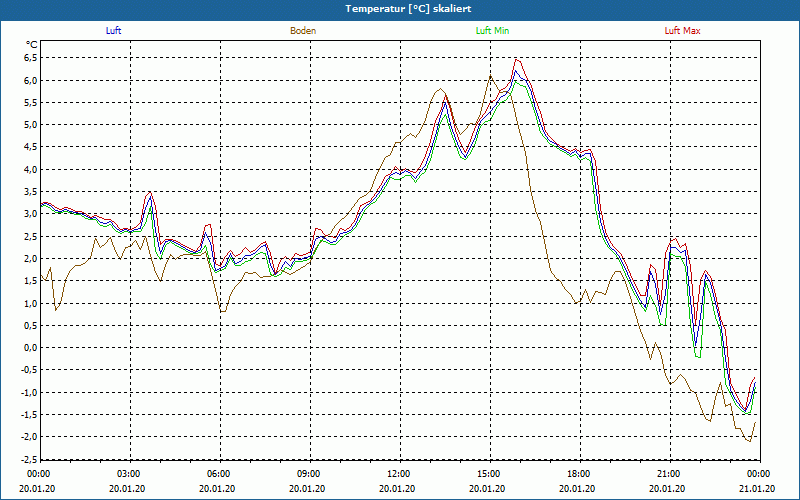Click the °C unit label on the y-axis
This screenshot has height=500, width=800.
31,44
